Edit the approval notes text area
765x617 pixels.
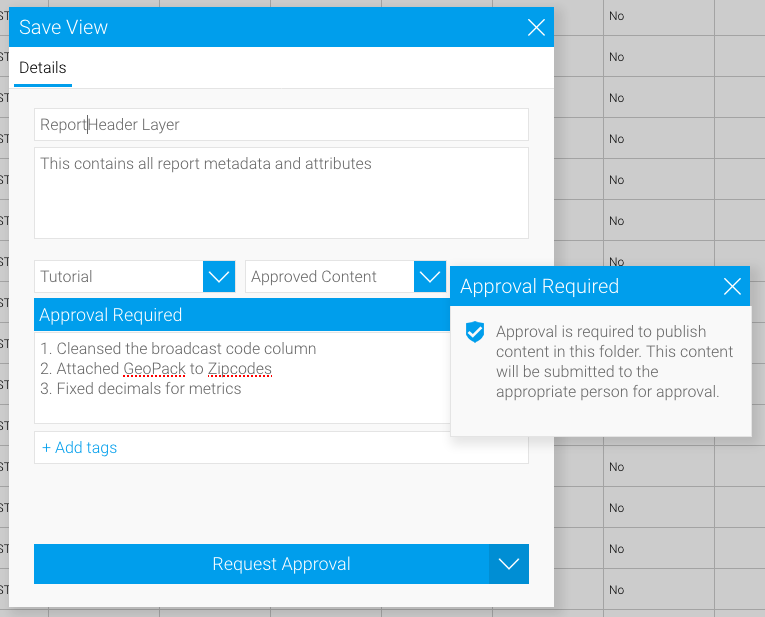(x=242, y=378)
